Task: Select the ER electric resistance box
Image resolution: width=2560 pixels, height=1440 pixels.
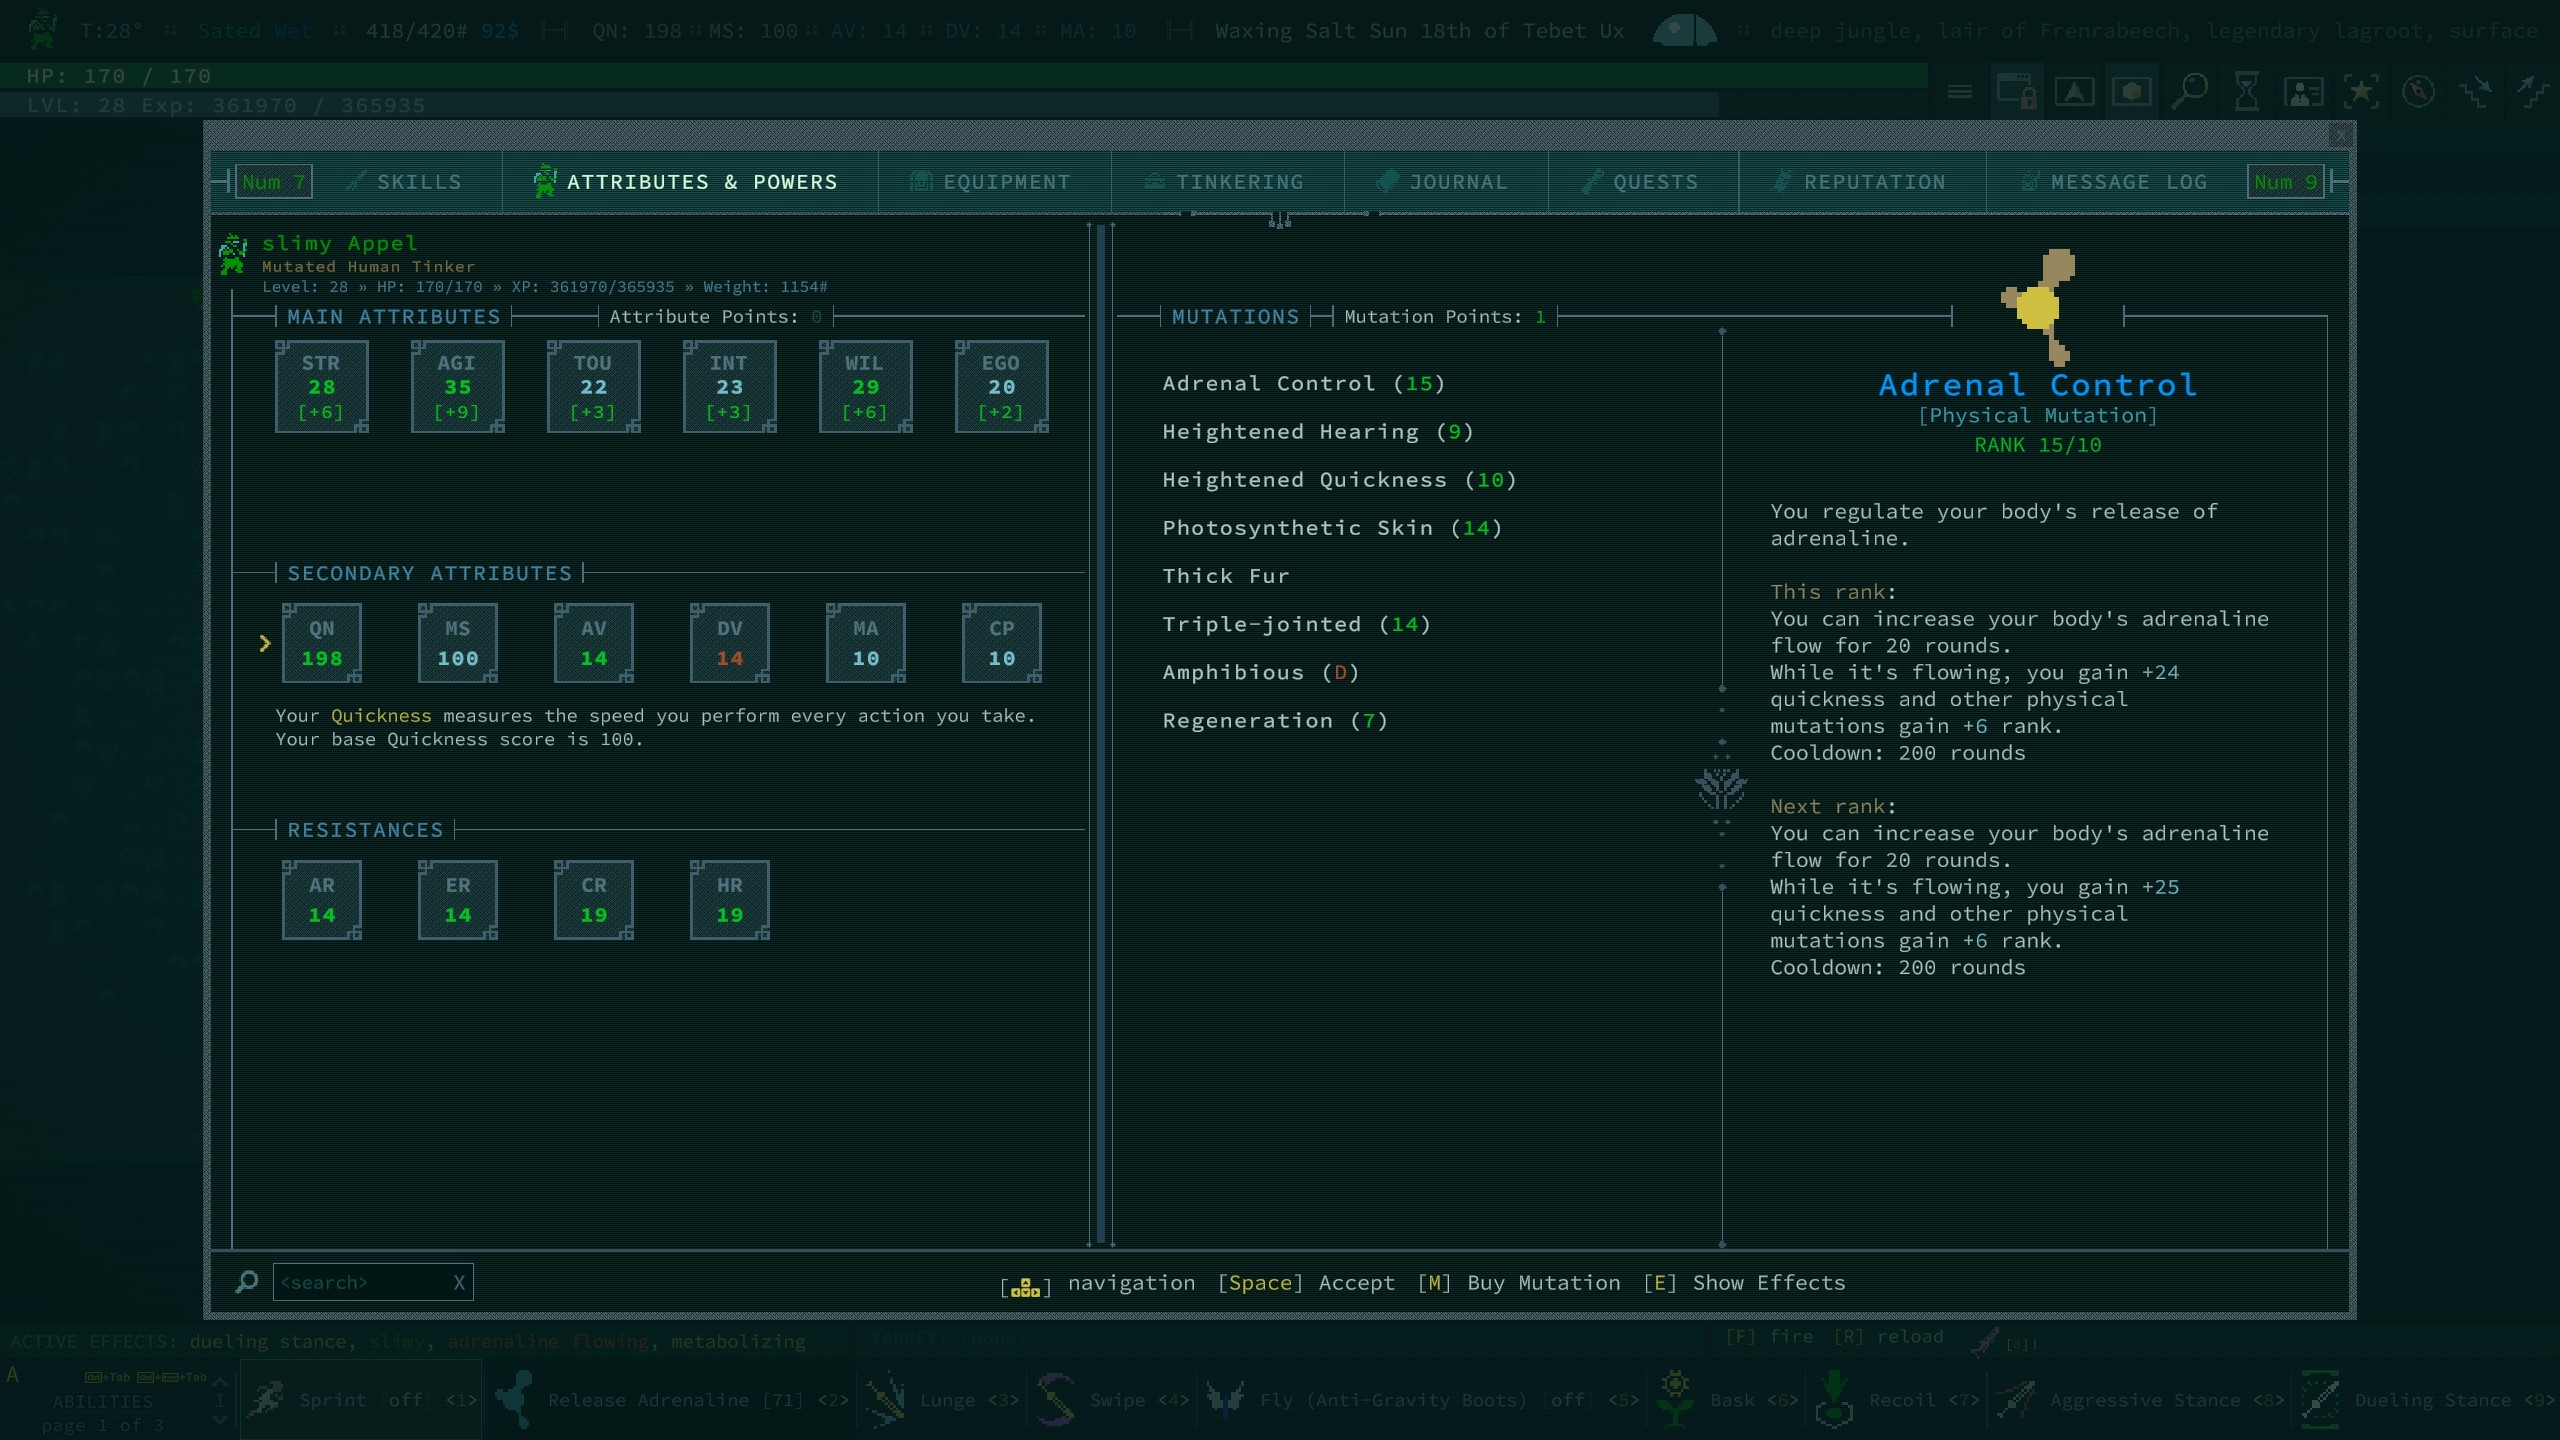Action: (x=457, y=900)
